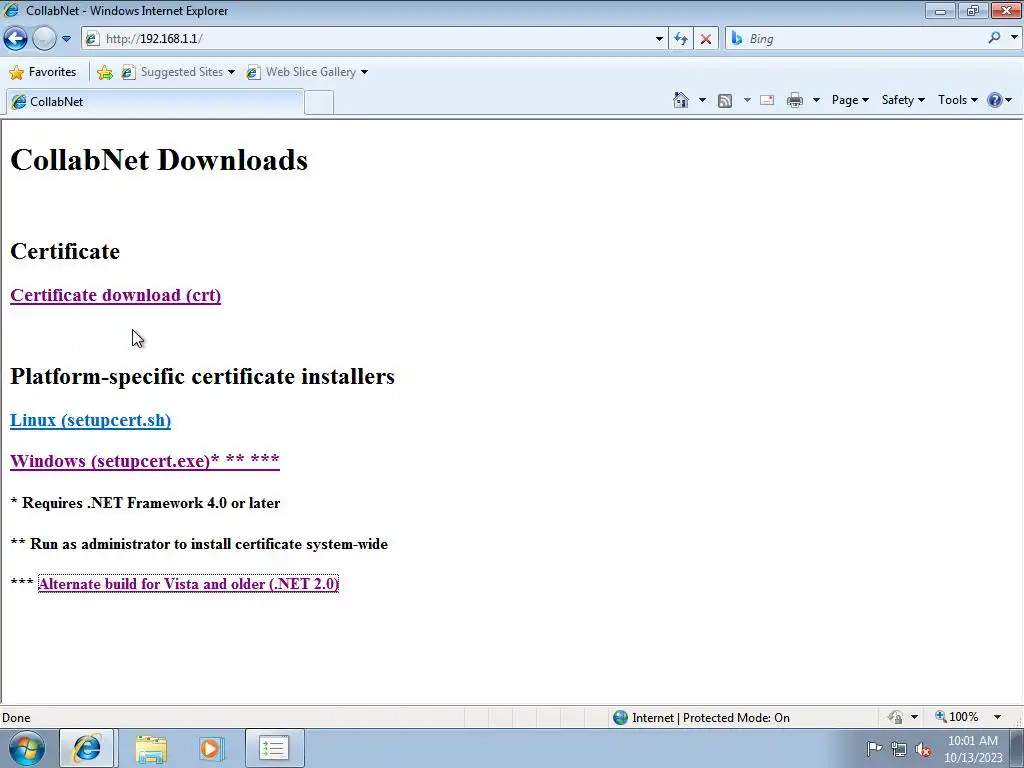This screenshot has width=1024, height=768.
Task: Open the Tools menu
Action: [958, 100]
